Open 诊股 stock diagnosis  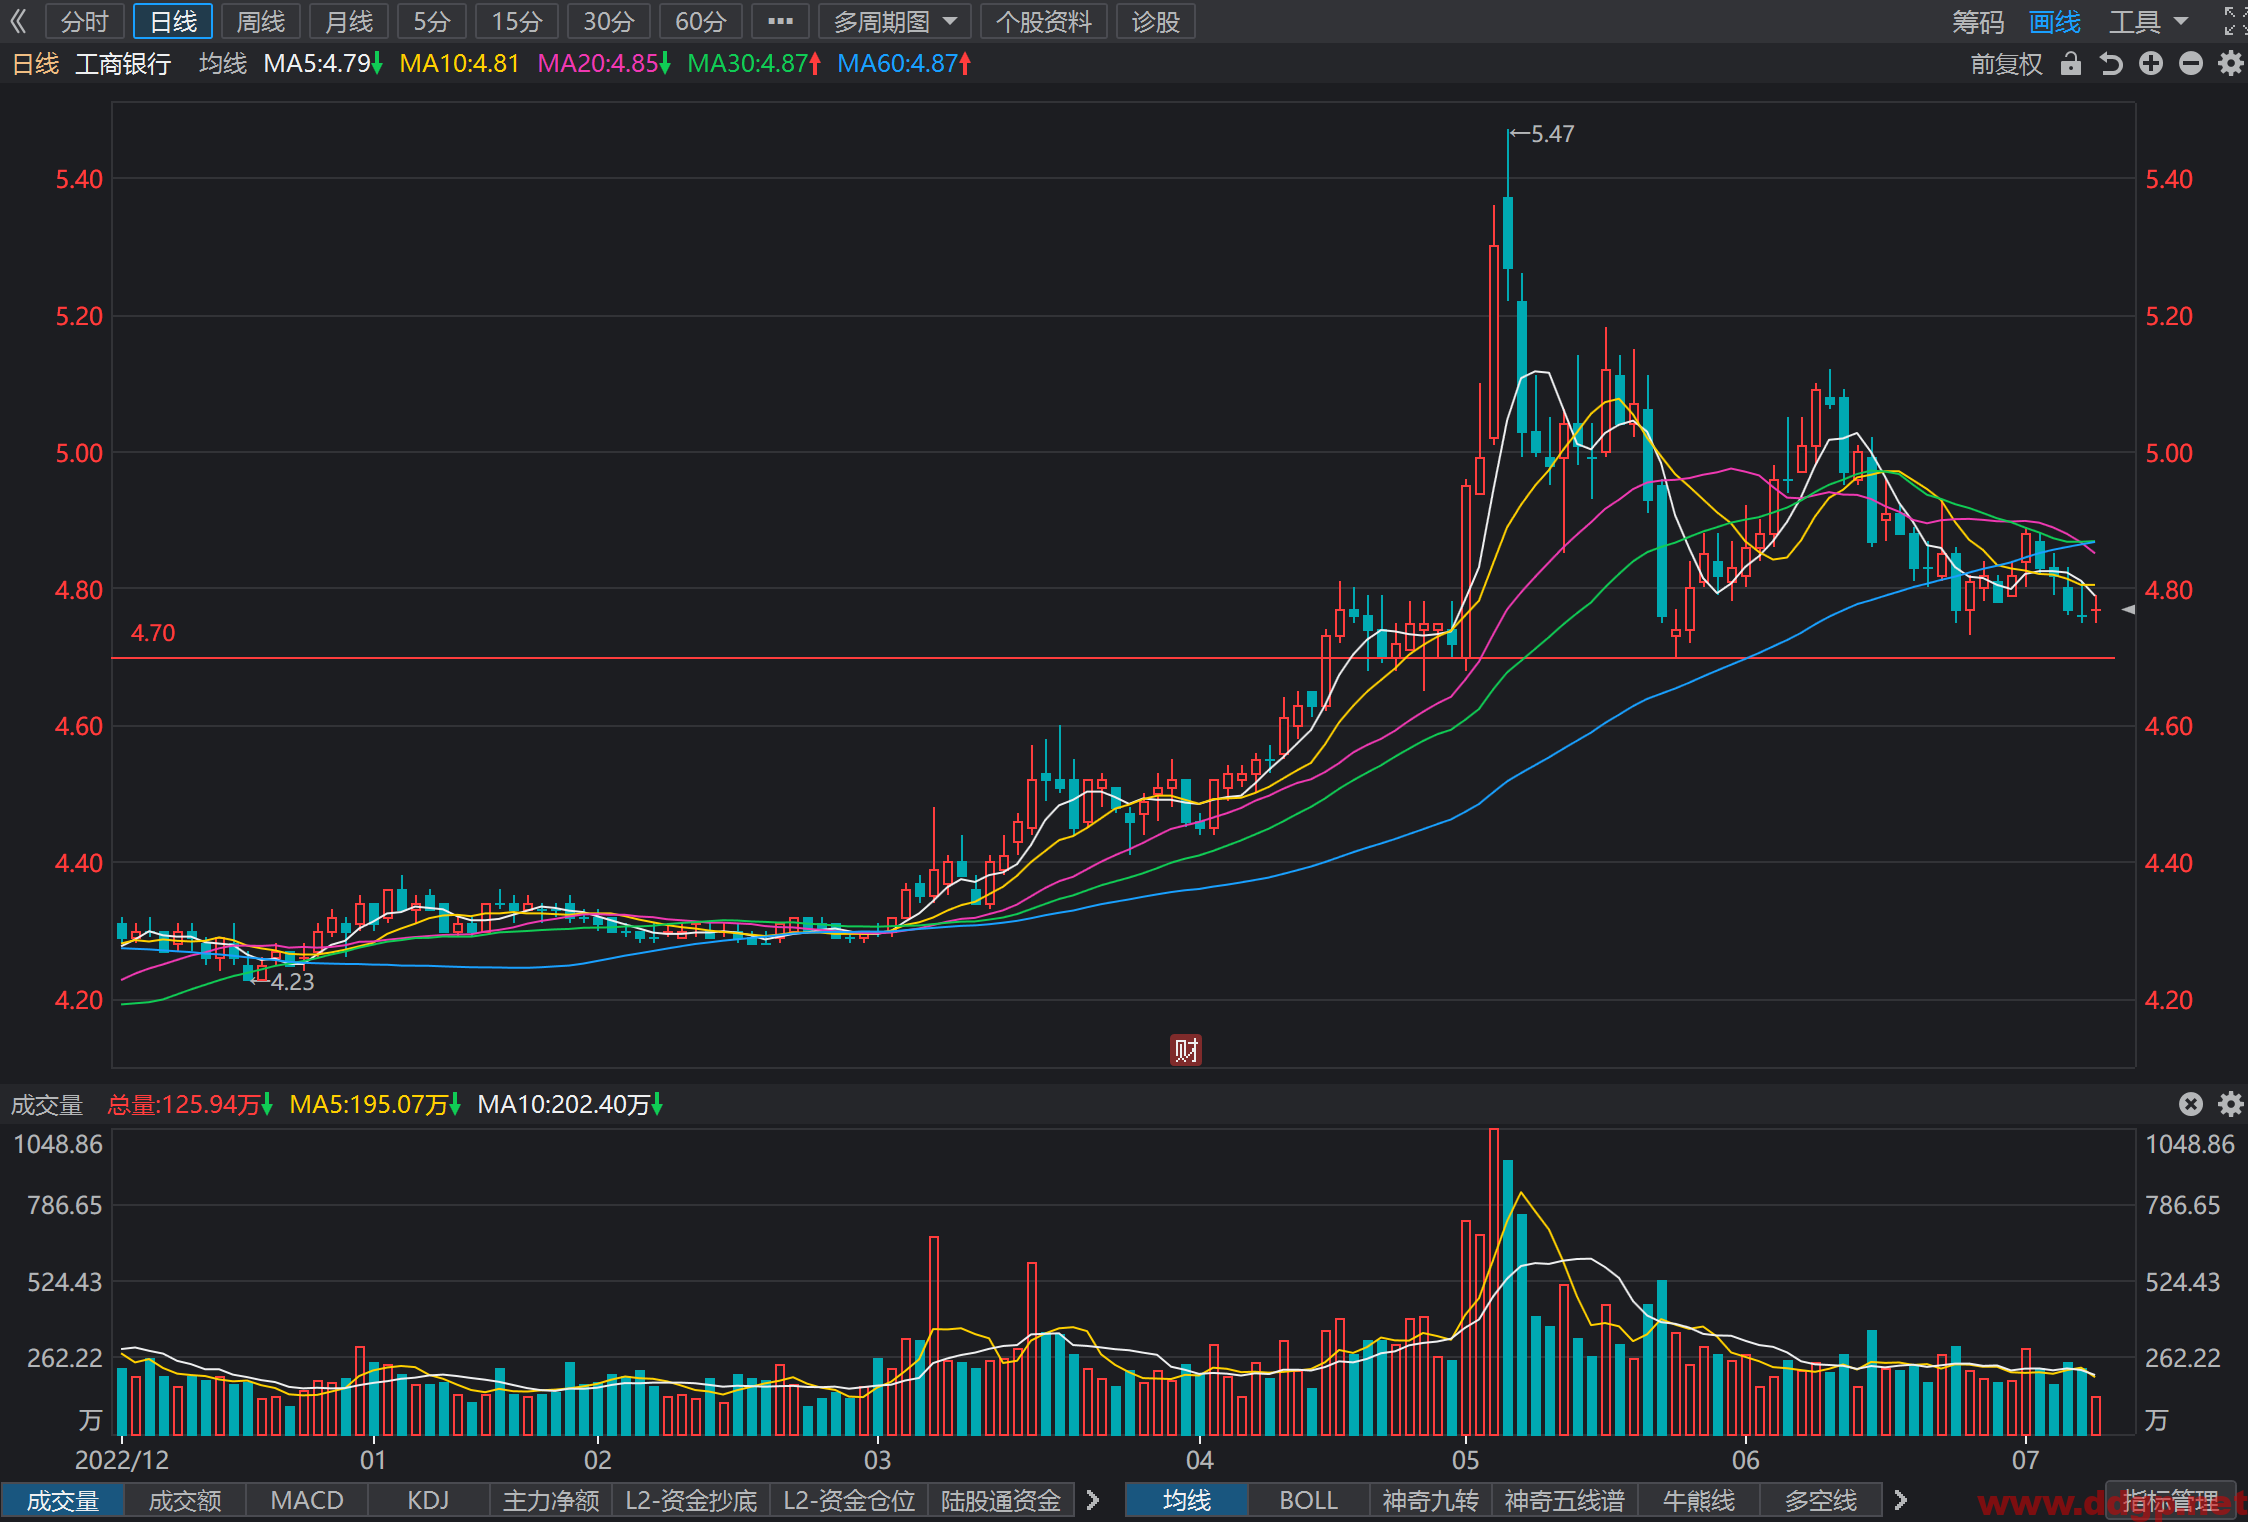point(1156,21)
